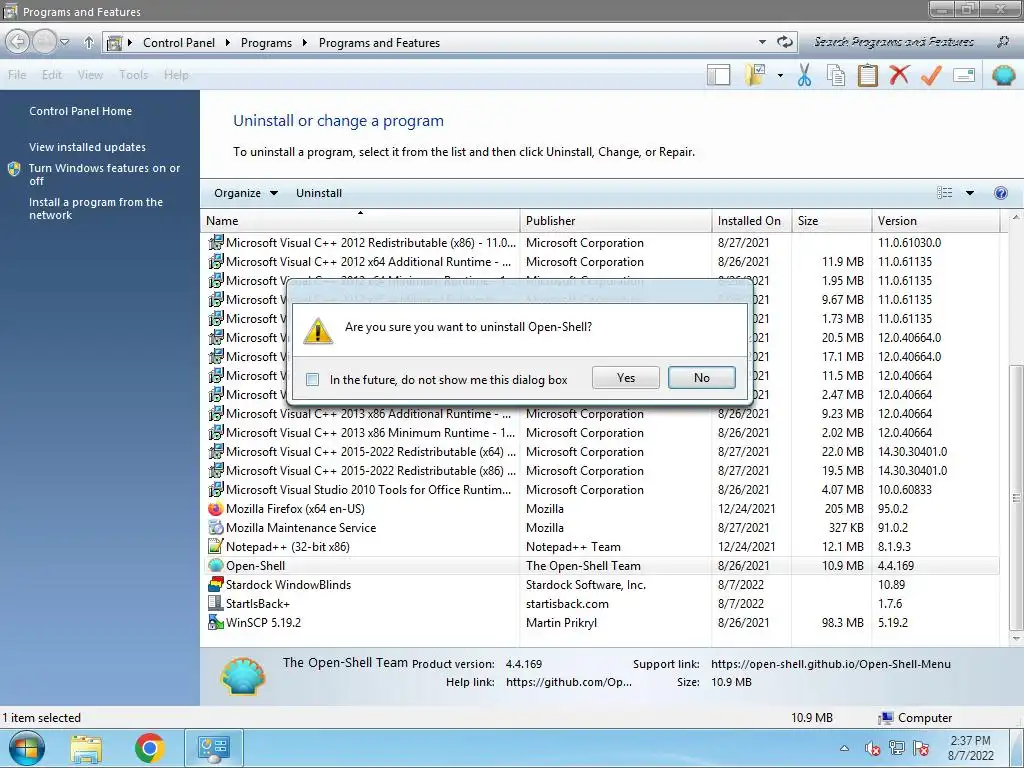Screen dimensions: 1024x768
Task: Expand breadcrumb arrow after Control Panel
Action: [227, 42]
